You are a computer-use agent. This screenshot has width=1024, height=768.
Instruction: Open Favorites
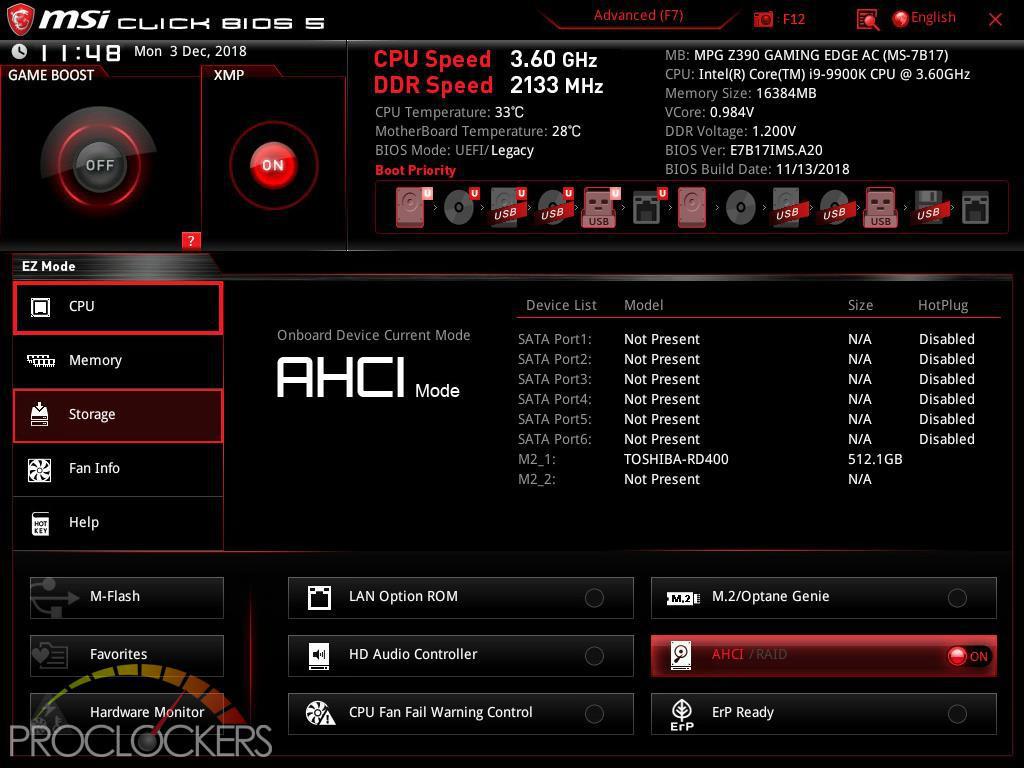(127, 656)
